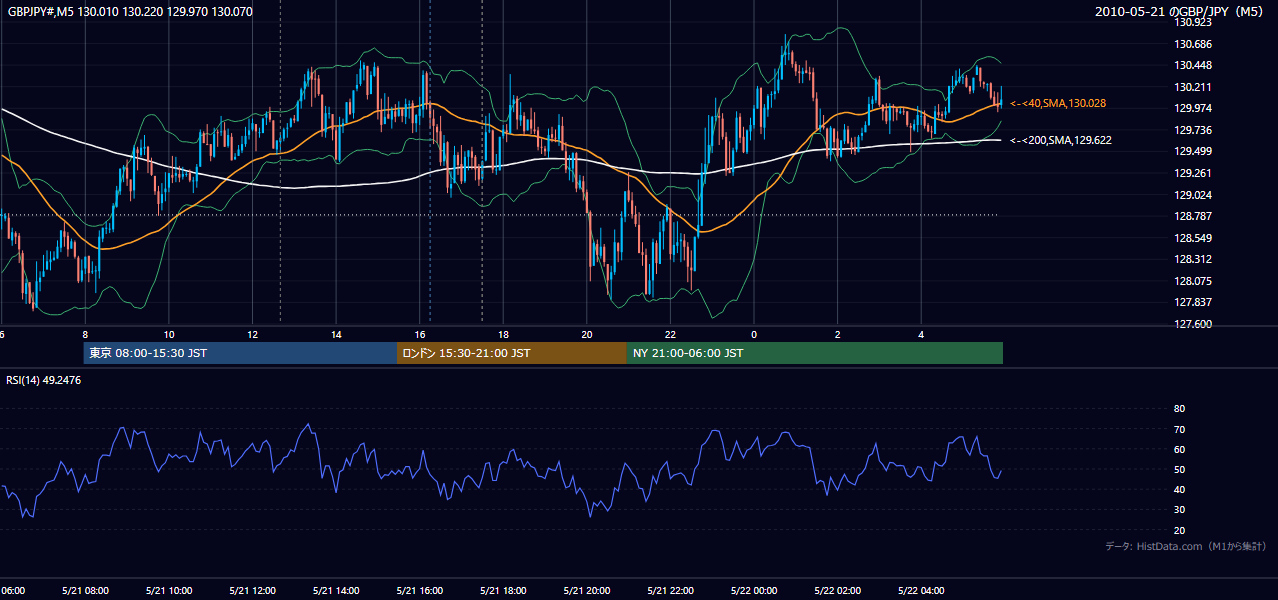Click RSI scale value 30
The image size is (1278, 600).
click(1179, 510)
